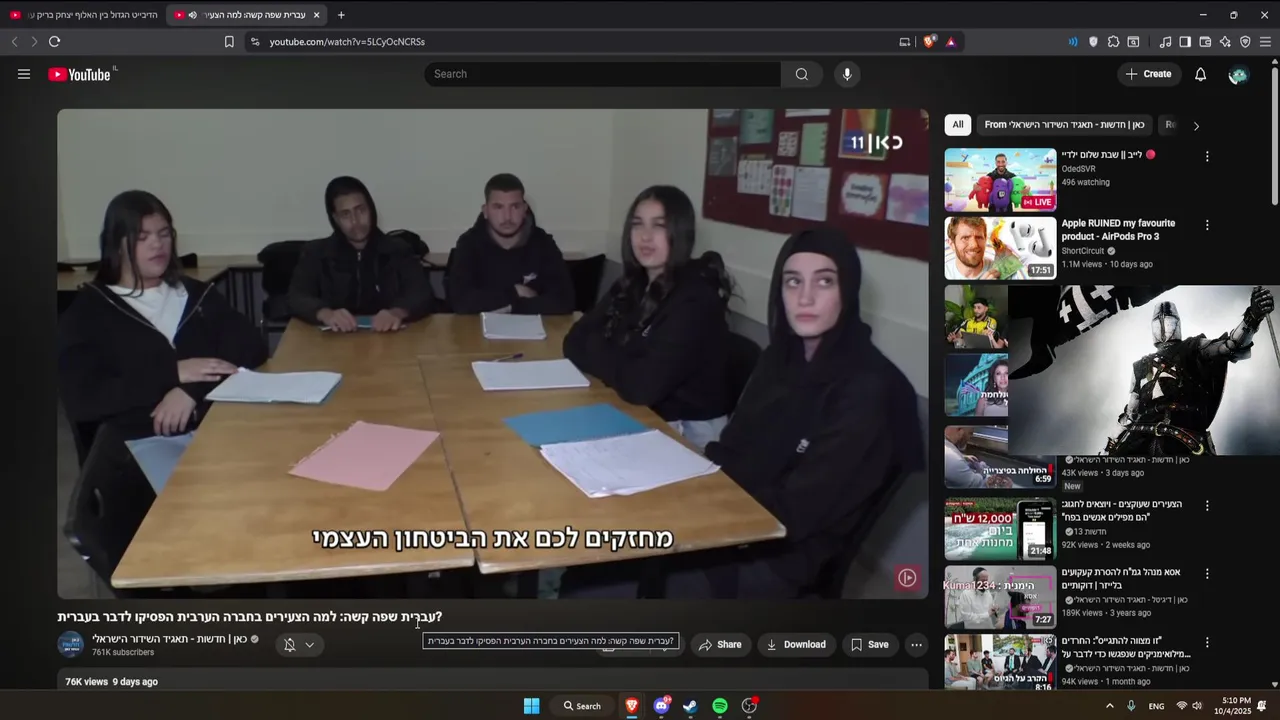1280x720 pixels.
Task: Open the extensions puzzle icon
Action: pos(1113,42)
